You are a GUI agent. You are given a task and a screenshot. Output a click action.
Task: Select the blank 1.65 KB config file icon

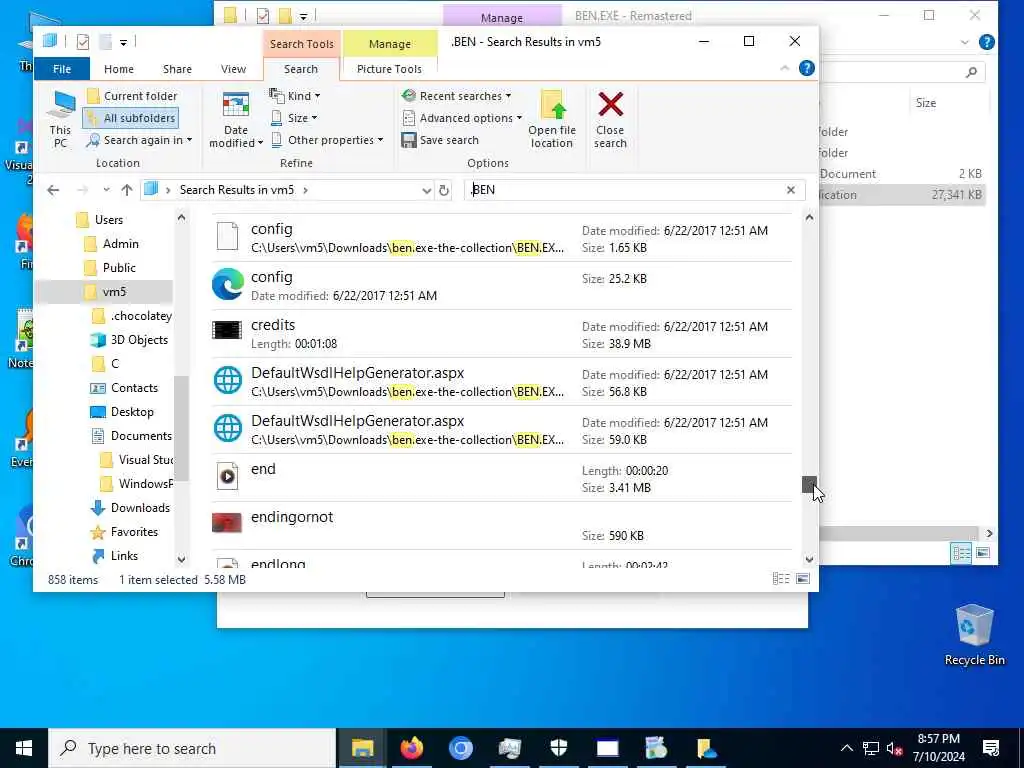tap(227, 236)
